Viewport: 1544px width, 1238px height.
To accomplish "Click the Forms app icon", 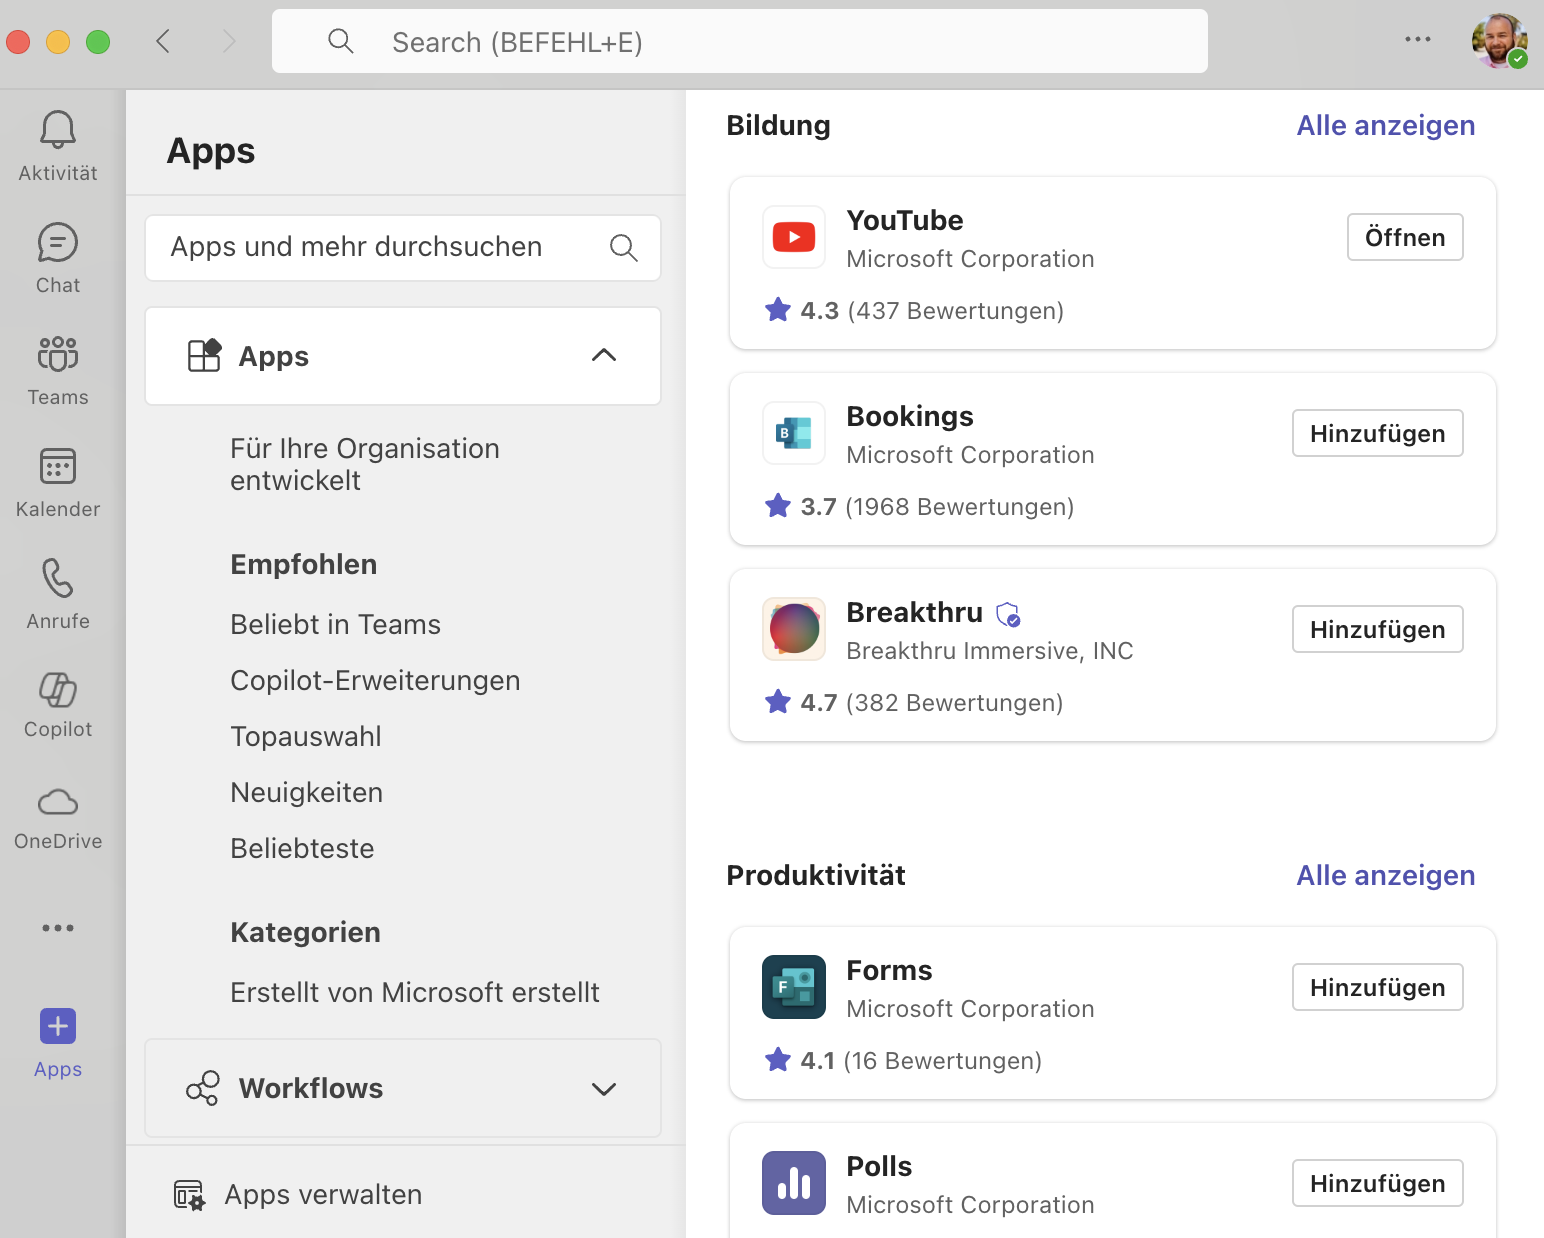I will click(x=794, y=987).
